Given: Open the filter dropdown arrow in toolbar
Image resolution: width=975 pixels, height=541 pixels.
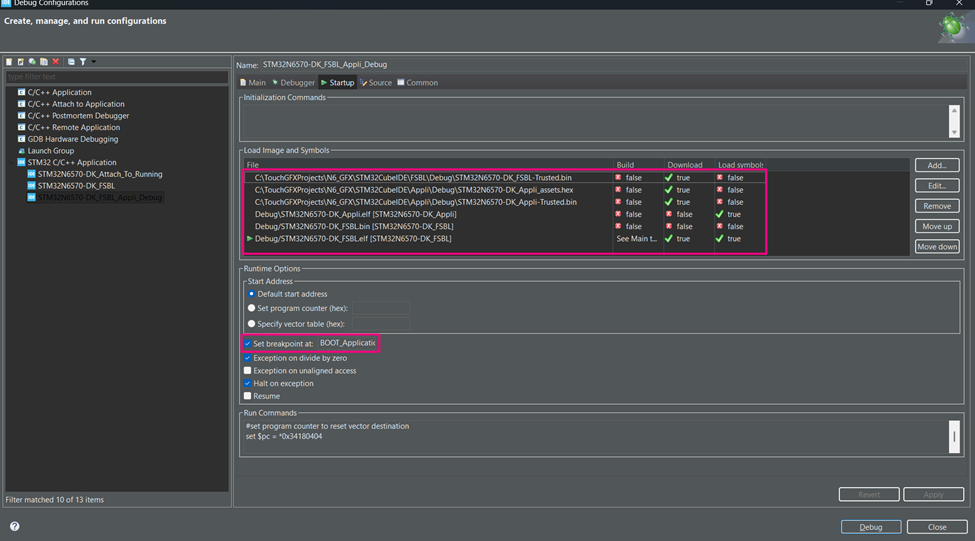Looking at the screenshot, I should coord(94,62).
